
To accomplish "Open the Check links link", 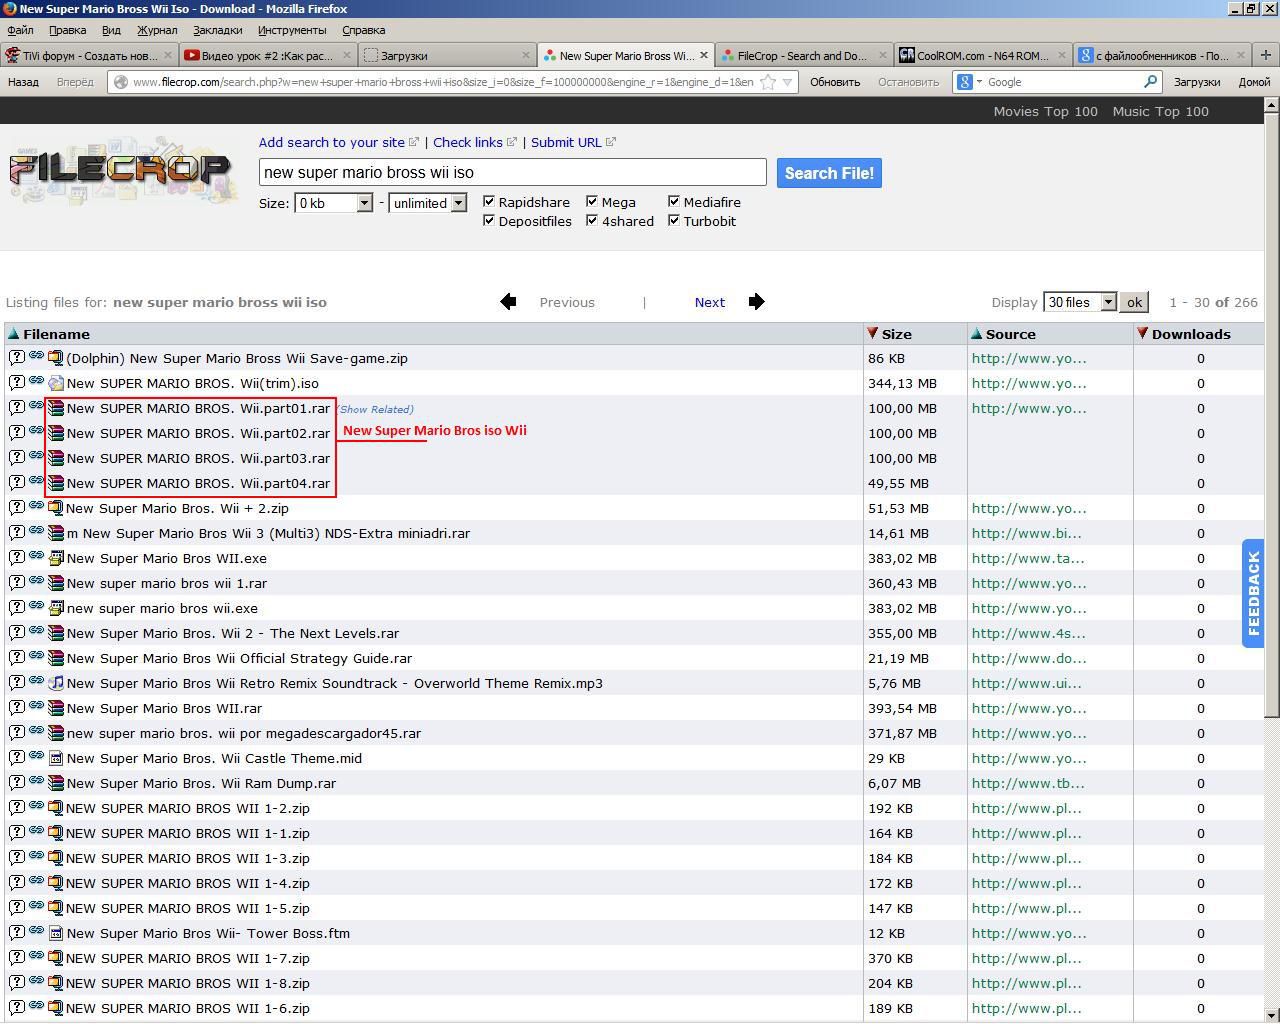I will point(468,142).
